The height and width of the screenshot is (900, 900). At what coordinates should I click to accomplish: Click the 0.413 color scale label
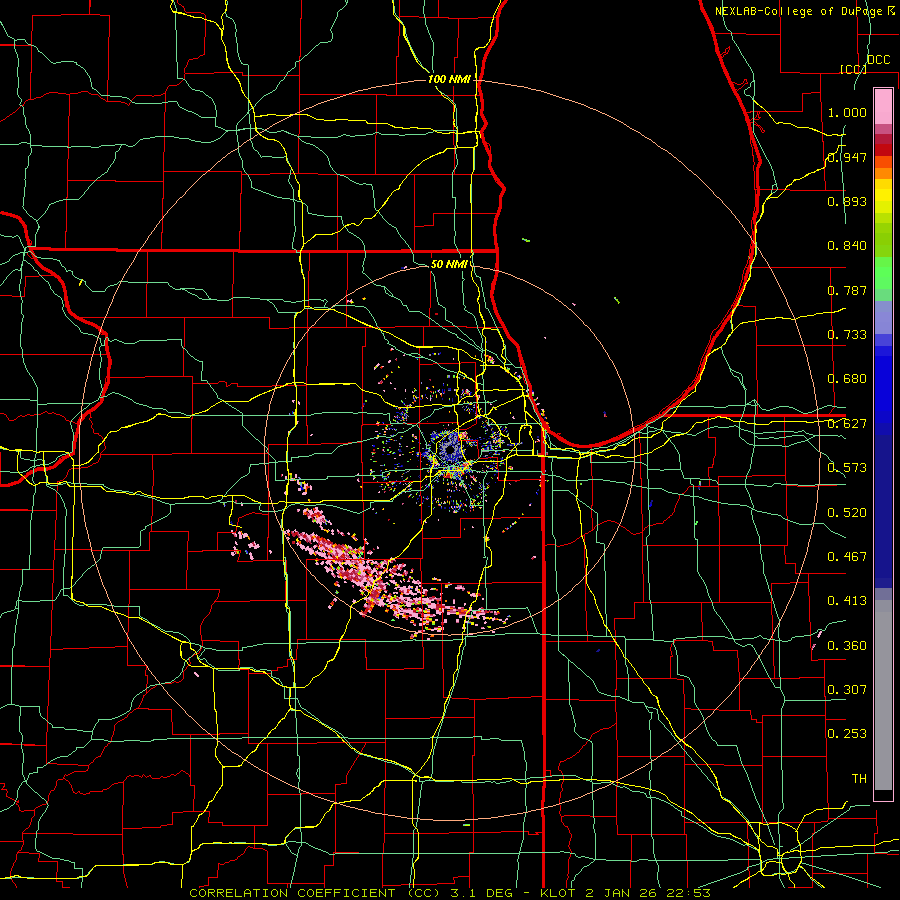click(847, 601)
